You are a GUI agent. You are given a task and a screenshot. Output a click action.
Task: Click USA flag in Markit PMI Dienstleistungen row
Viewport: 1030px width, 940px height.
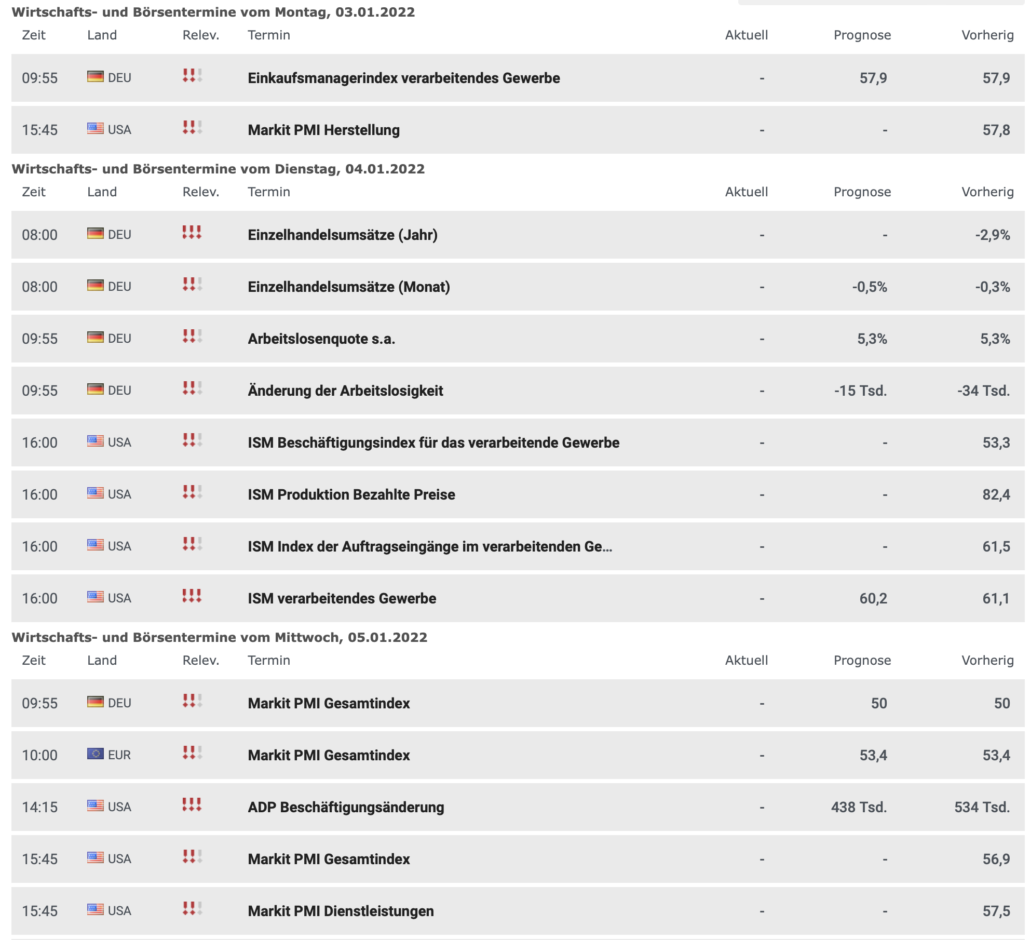[95, 910]
